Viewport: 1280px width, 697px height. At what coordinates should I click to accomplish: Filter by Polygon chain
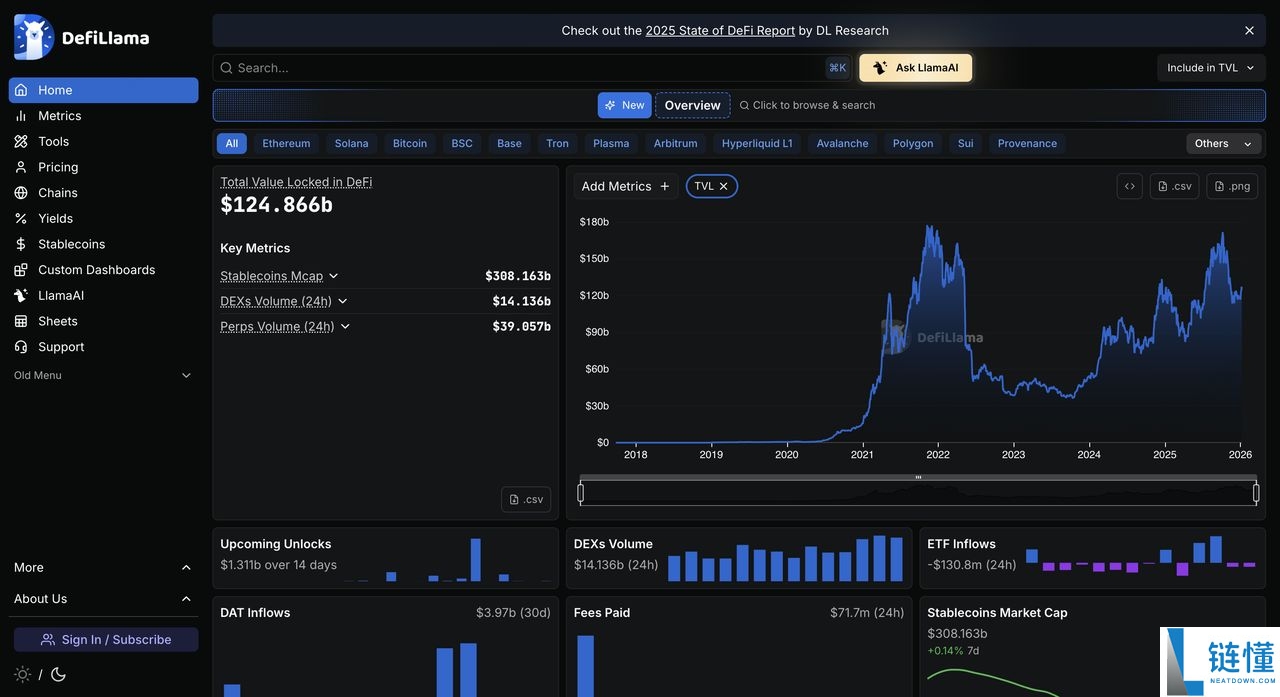pyautogui.click(x=913, y=144)
